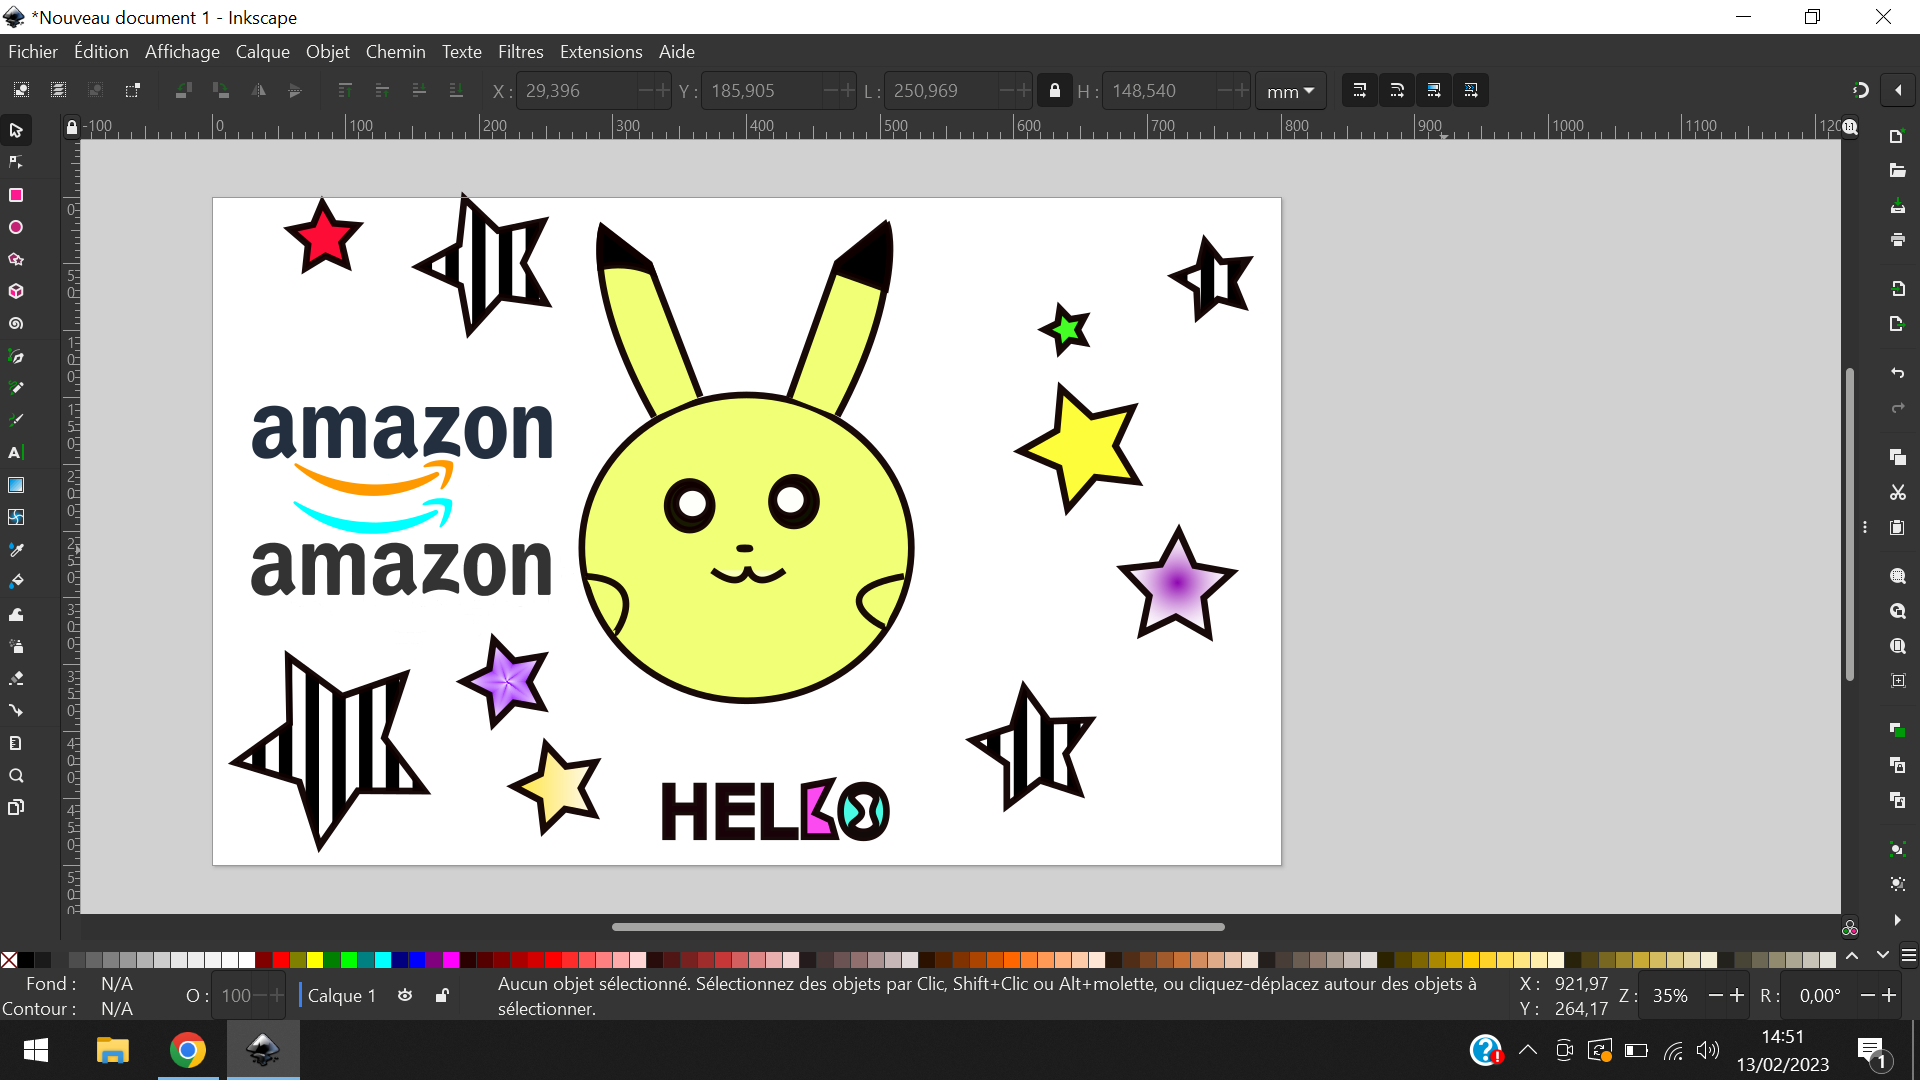Open Chrome from the taskbar

[188, 1050]
